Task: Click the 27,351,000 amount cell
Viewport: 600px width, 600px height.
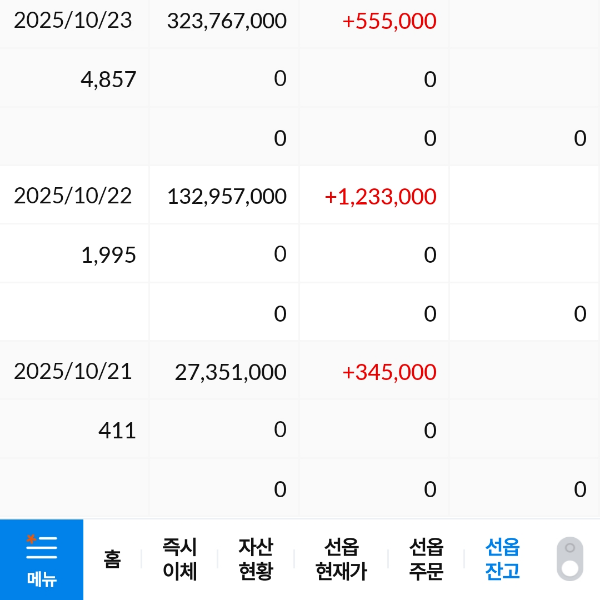Action: click(x=230, y=373)
